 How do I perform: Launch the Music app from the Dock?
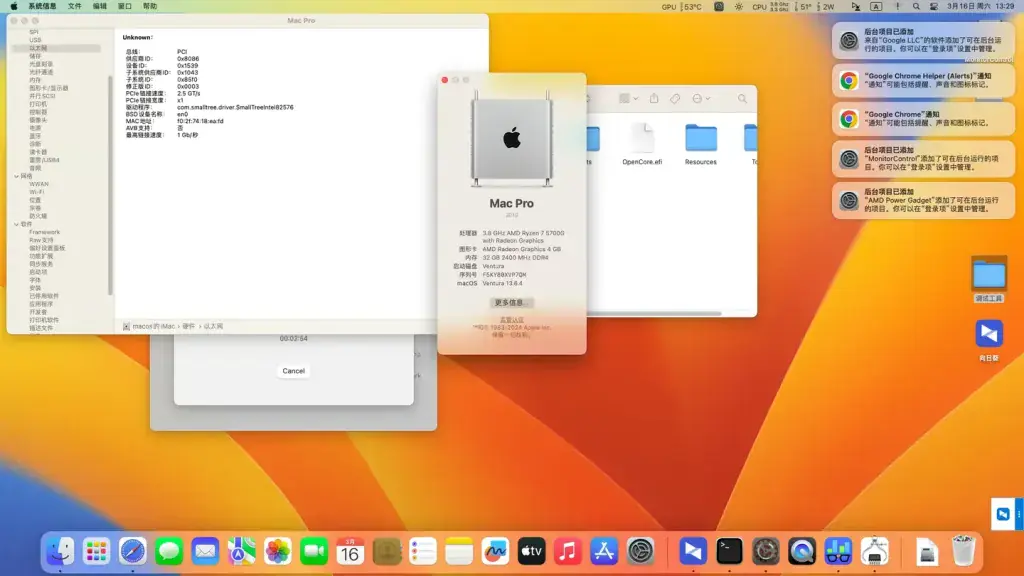tap(568, 552)
